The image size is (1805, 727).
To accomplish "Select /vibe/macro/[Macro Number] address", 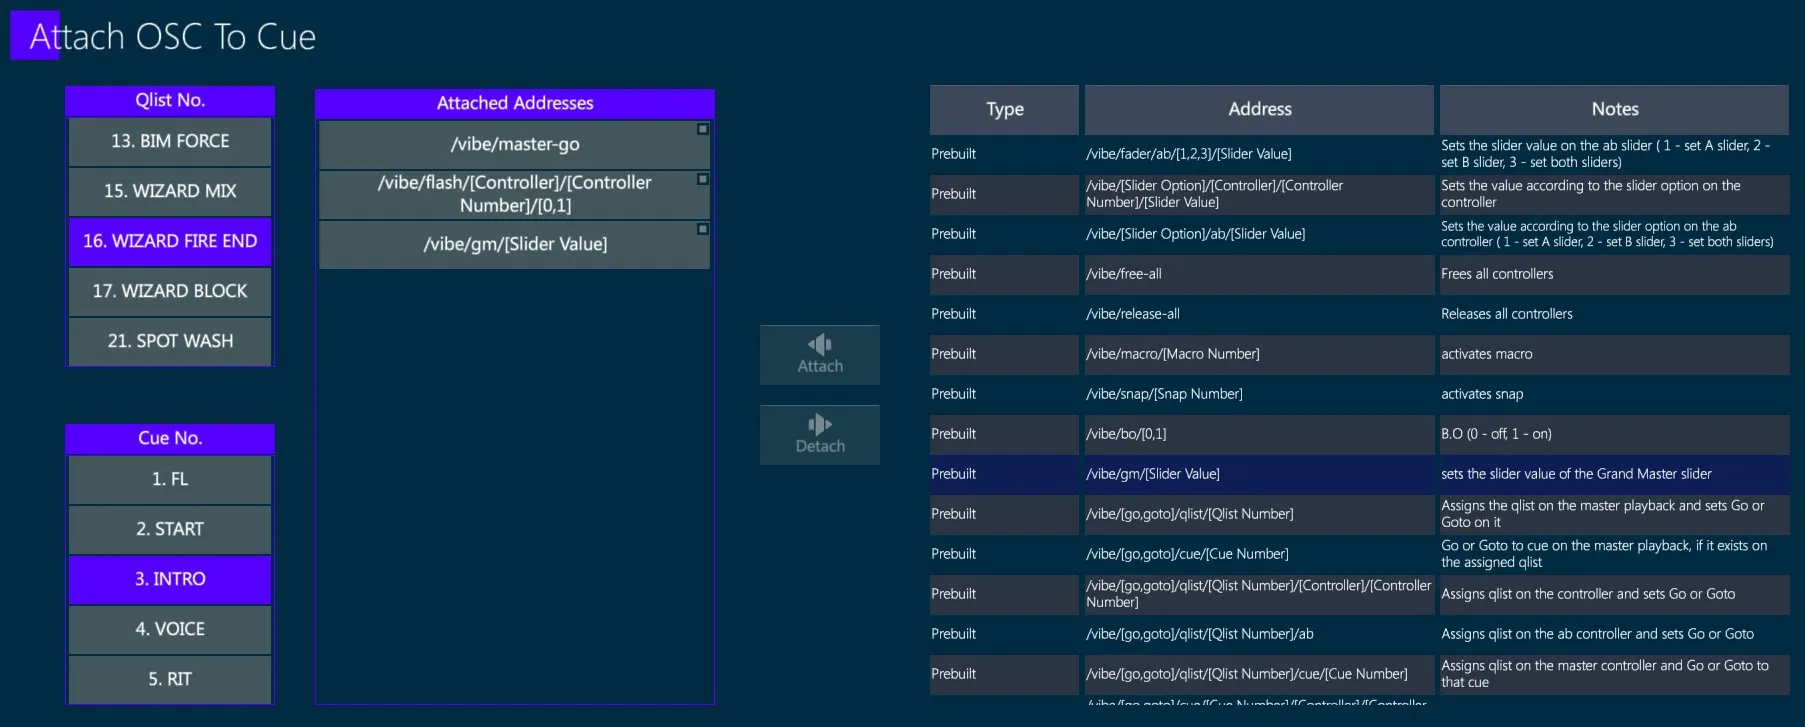I will click(1259, 354).
